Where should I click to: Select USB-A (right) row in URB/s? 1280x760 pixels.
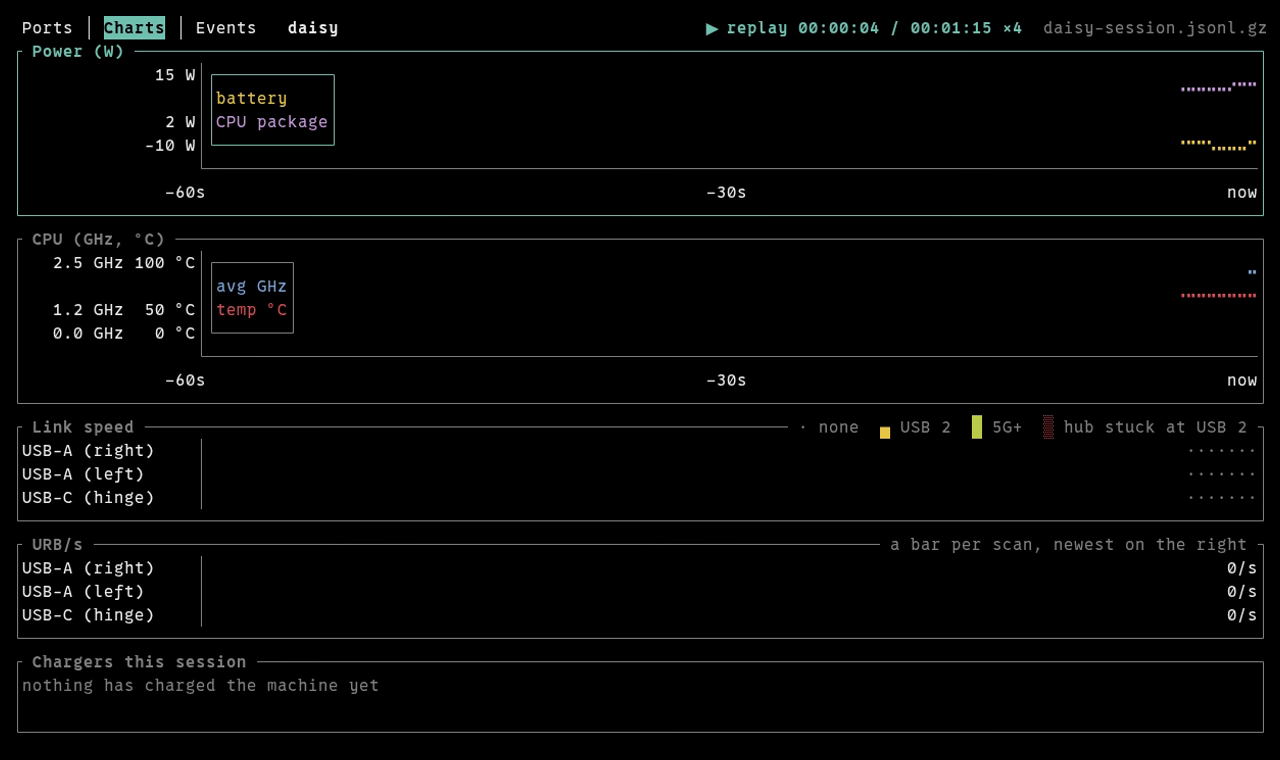[x=640, y=568]
